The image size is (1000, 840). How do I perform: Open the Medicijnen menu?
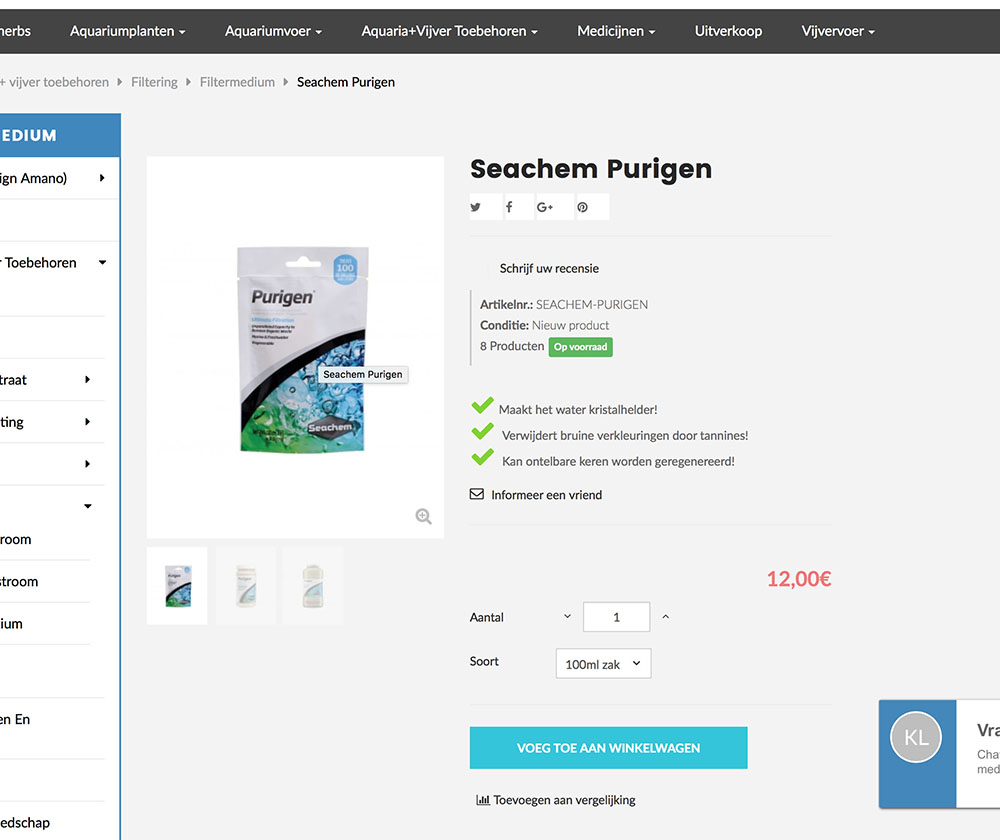616,31
